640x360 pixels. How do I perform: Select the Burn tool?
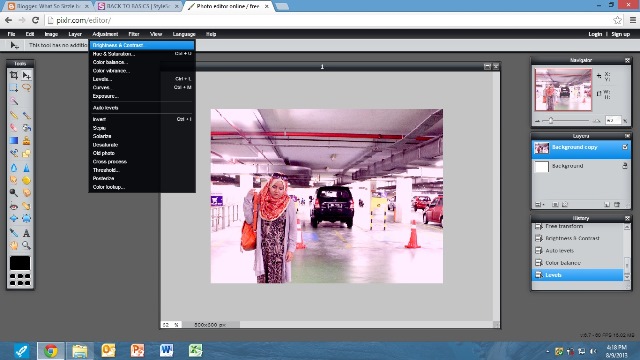tap(27, 193)
